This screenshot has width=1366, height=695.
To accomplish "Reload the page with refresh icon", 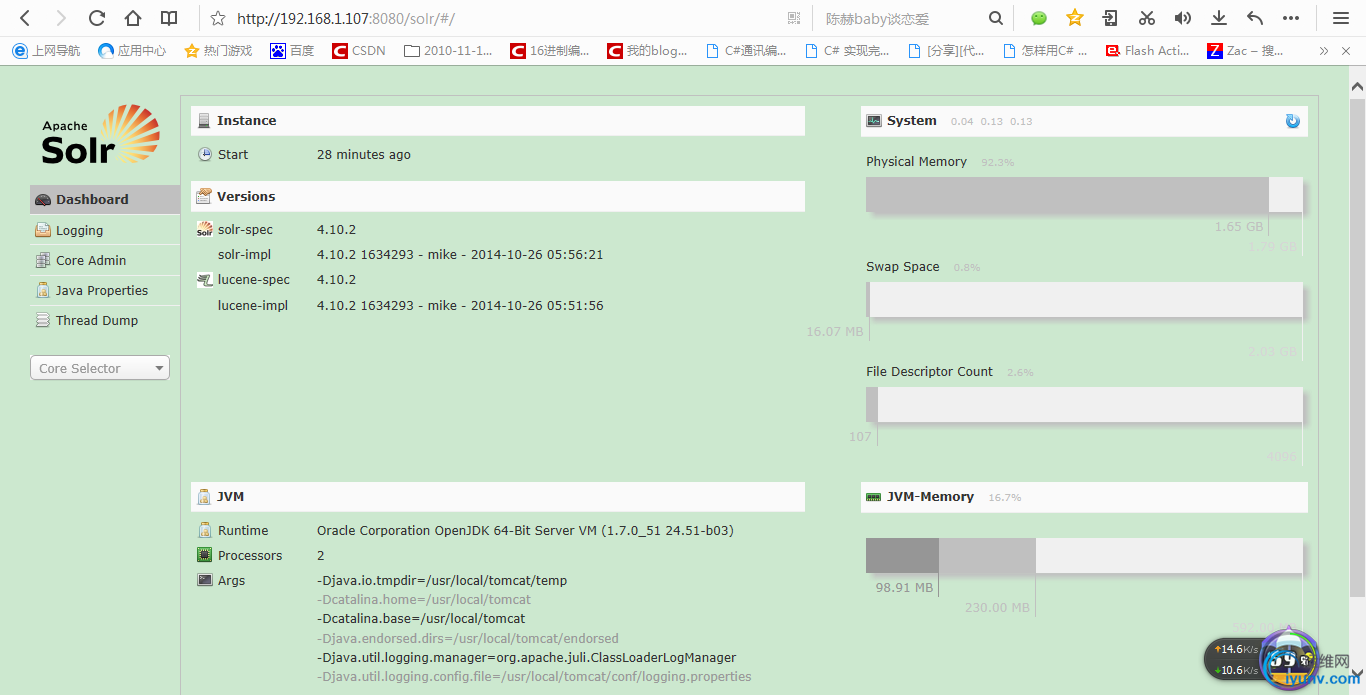I will (97, 18).
